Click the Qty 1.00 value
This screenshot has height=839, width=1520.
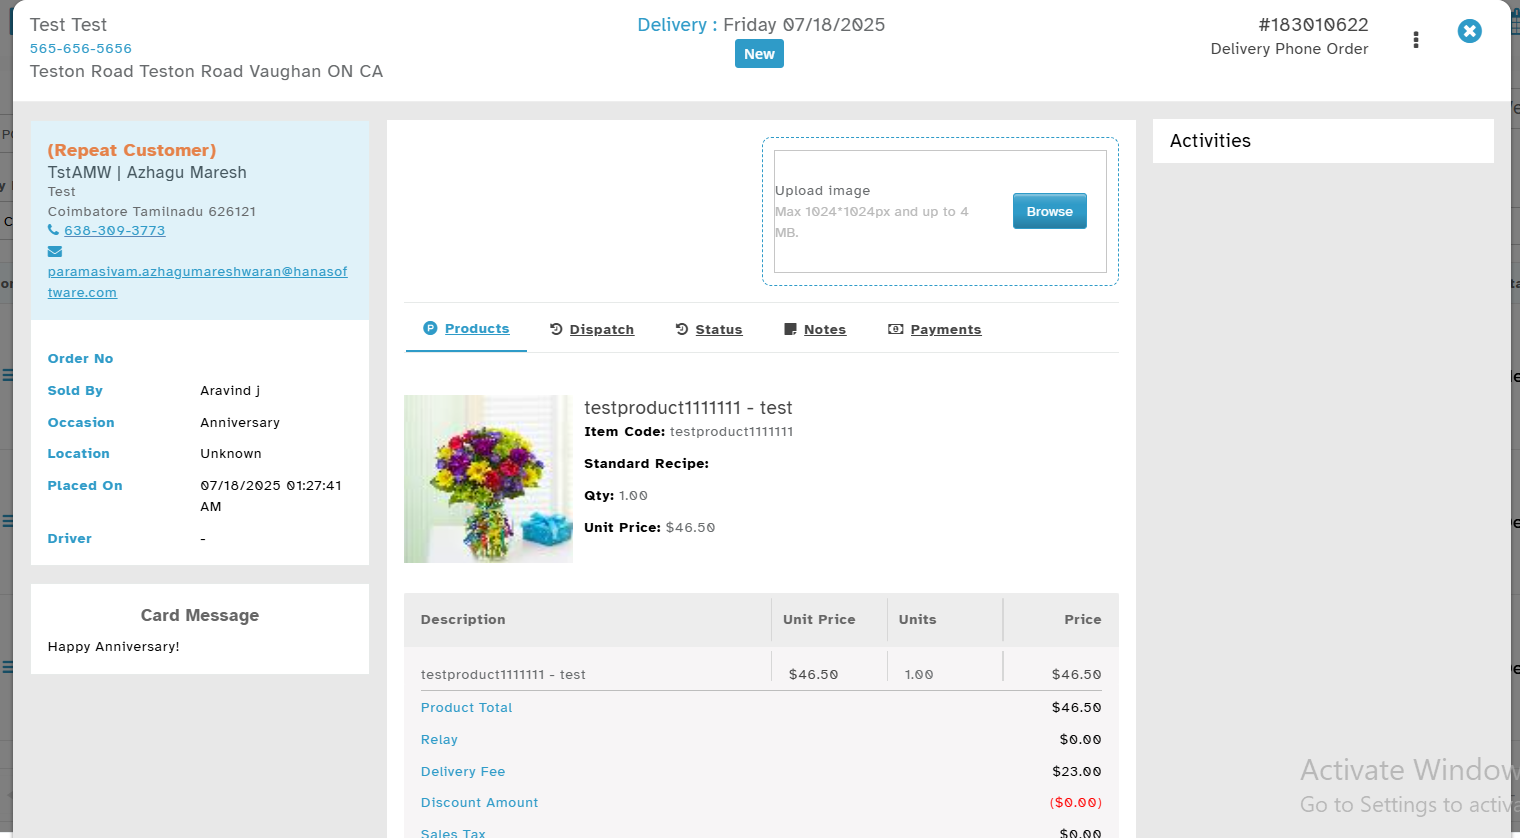pos(633,495)
